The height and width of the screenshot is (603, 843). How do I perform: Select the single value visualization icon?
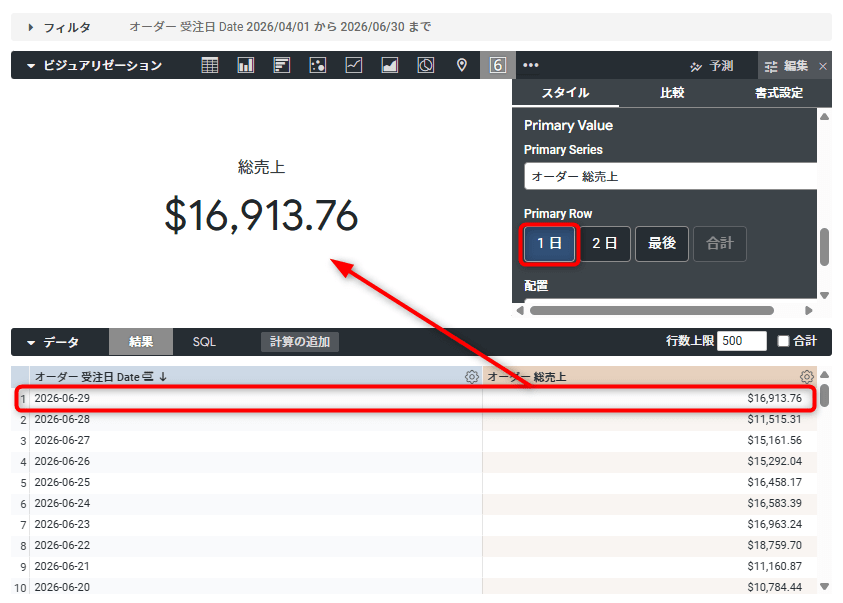click(498, 66)
